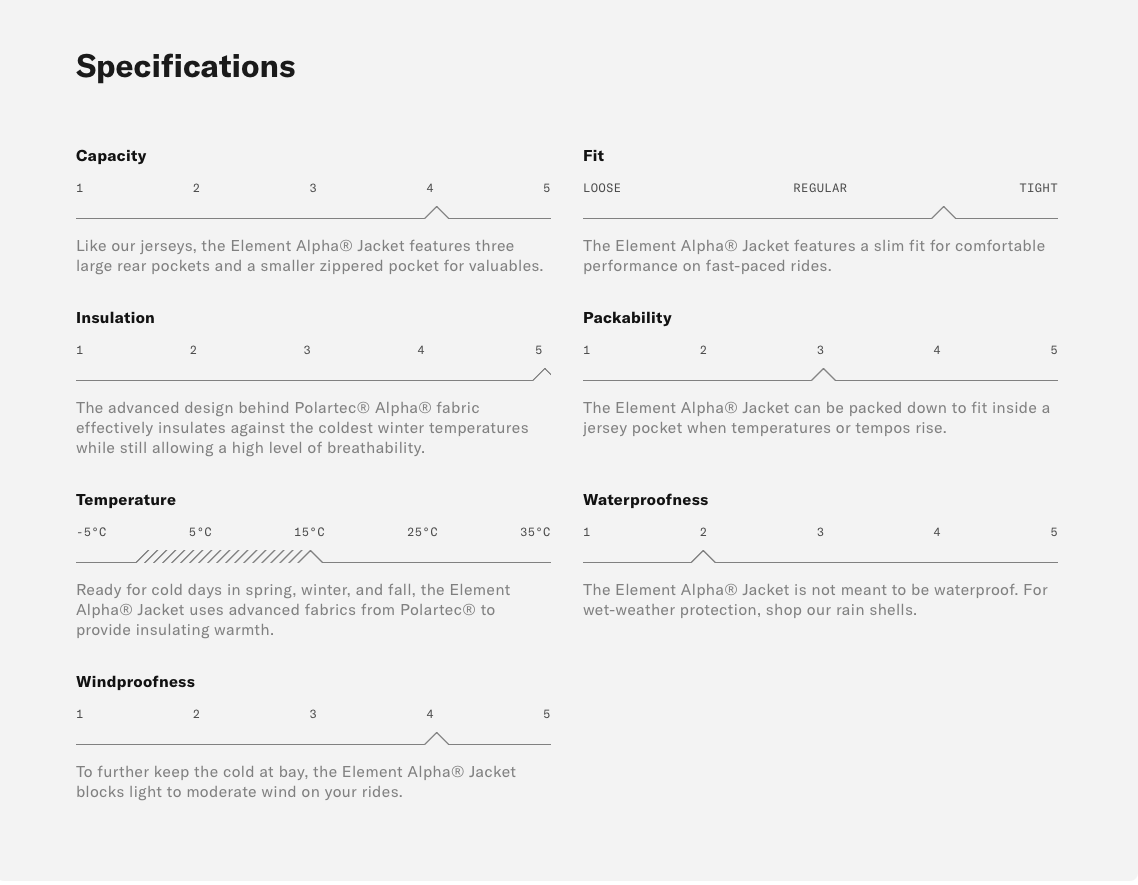Click the Temperature peak marker at 15°C
This screenshot has width=1138, height=885.
312,556
